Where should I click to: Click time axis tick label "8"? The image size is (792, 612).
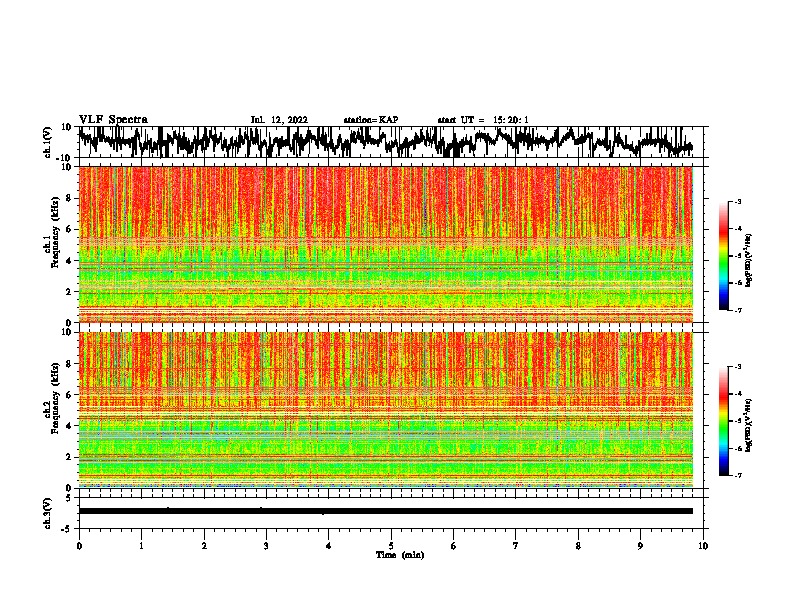pyautogui.click(x=578, y=546)
